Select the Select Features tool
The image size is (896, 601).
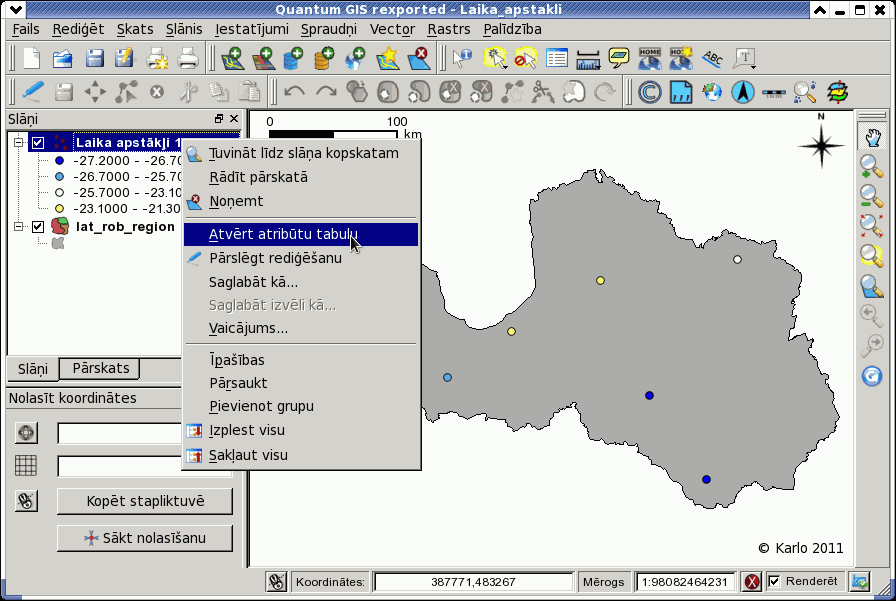[495, 58]
